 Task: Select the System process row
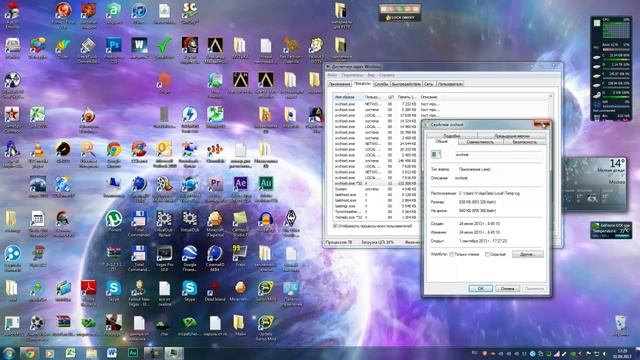(376, 189)
